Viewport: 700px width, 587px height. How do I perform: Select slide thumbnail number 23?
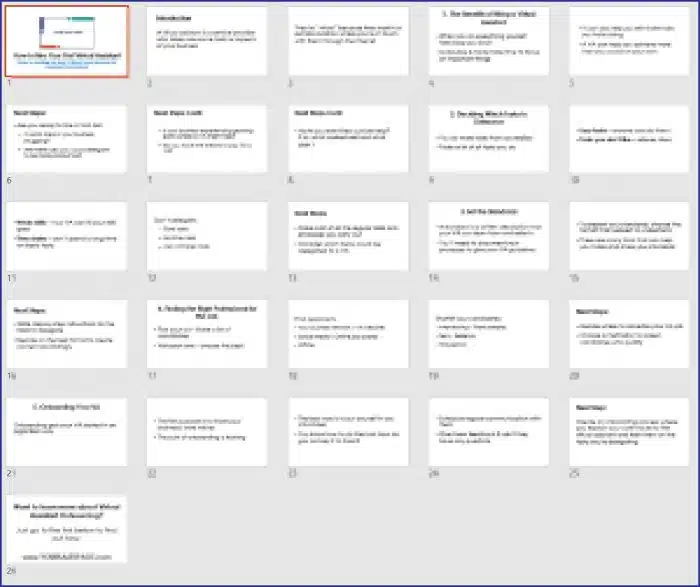coord(348,432)
